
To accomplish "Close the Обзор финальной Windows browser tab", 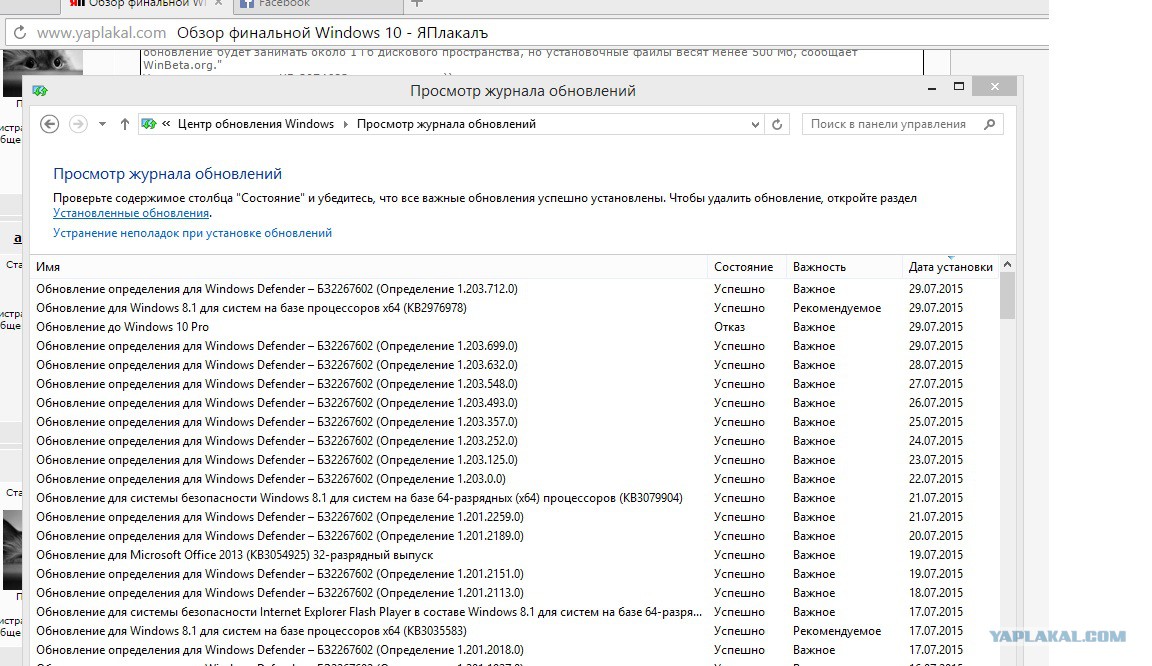I will coord(218,4).
